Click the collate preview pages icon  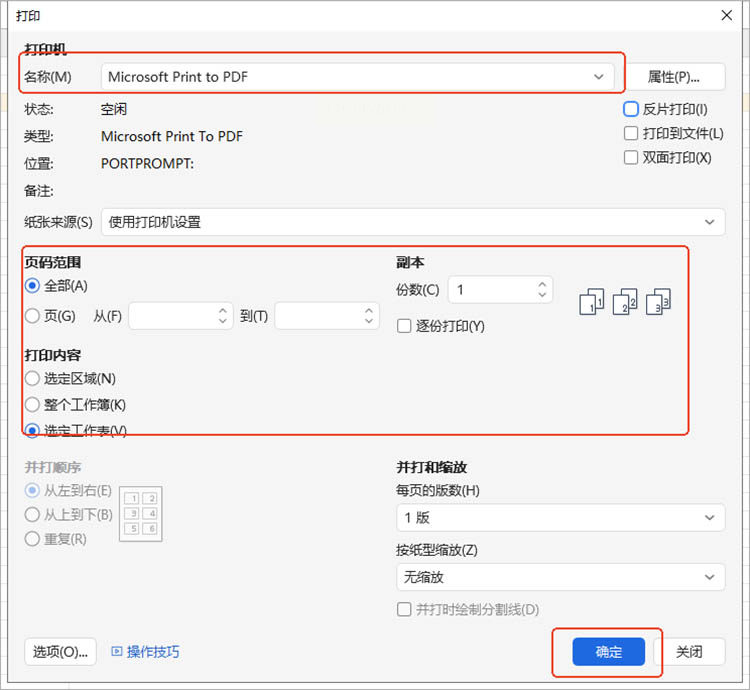pos(625,302)
